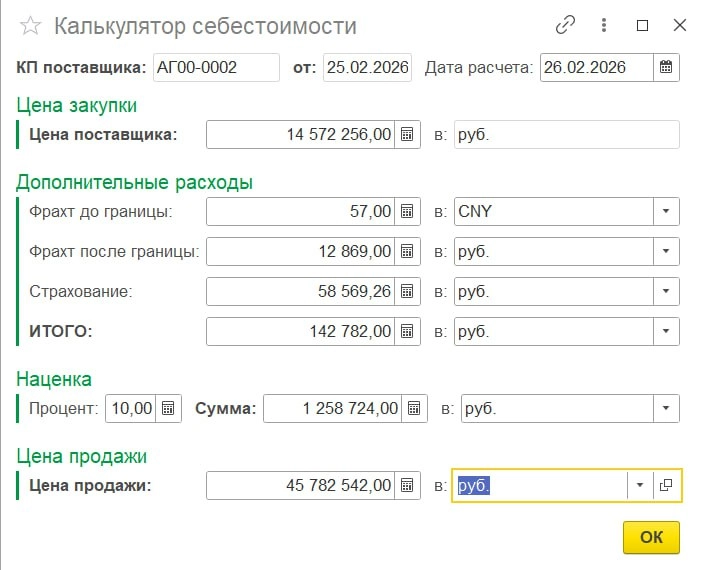The image size is (705, 570).
Task: Open the three-dot more actions menu
Action: coord(604,25)
